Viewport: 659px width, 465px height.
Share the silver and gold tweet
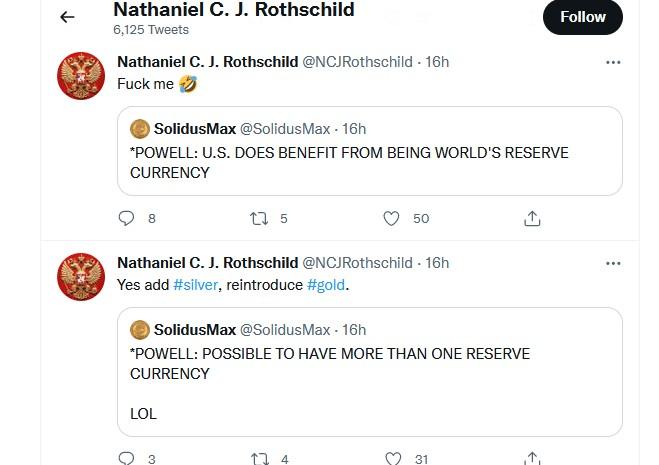tap(532, 459)
